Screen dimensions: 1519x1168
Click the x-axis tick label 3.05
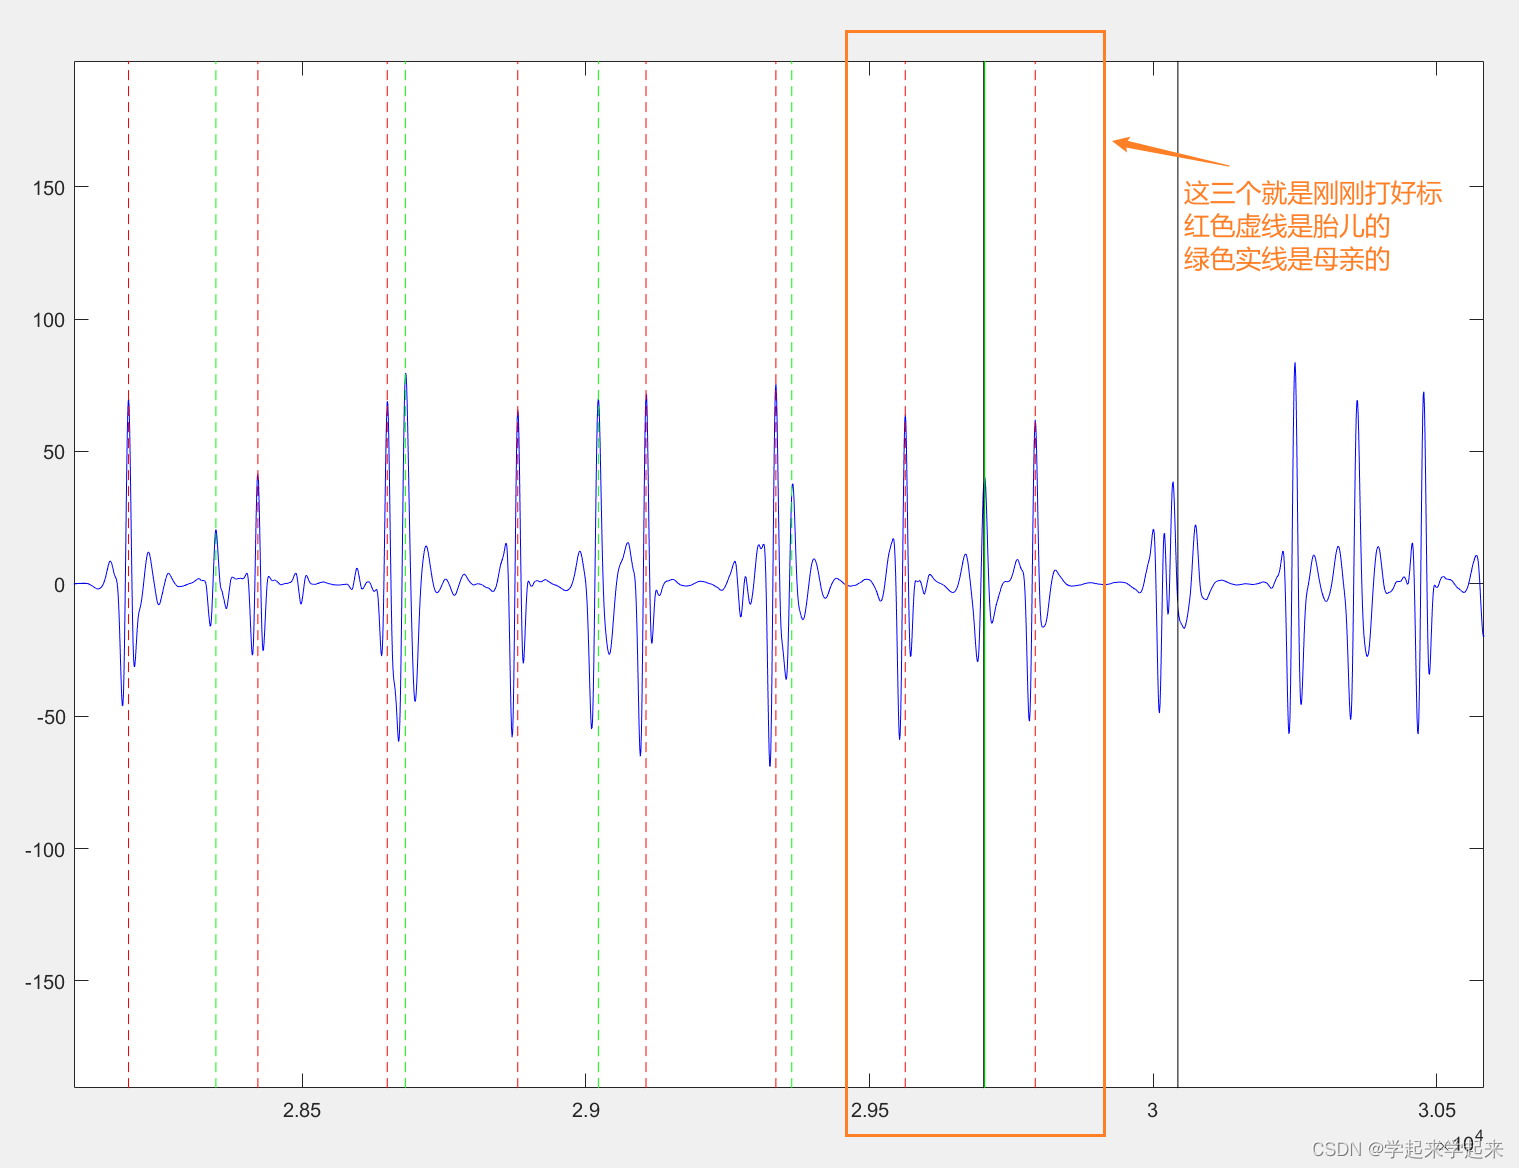click(x=1437, y=1110)
